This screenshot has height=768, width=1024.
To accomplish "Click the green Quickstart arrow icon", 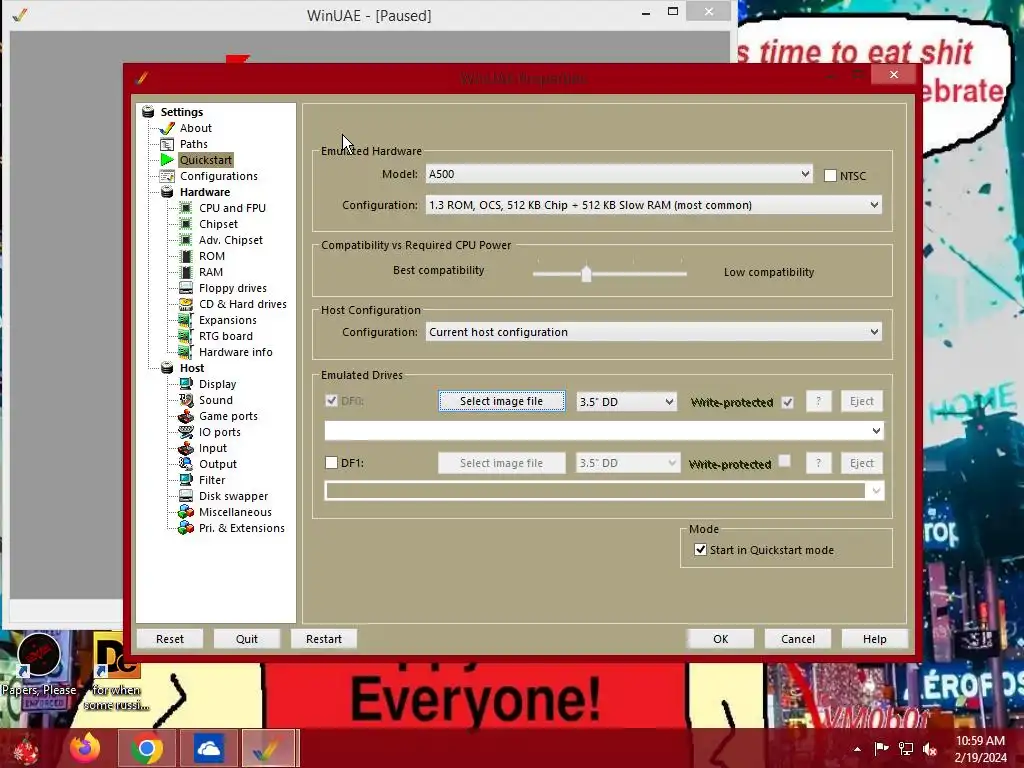I will click(x=167, y=160).
